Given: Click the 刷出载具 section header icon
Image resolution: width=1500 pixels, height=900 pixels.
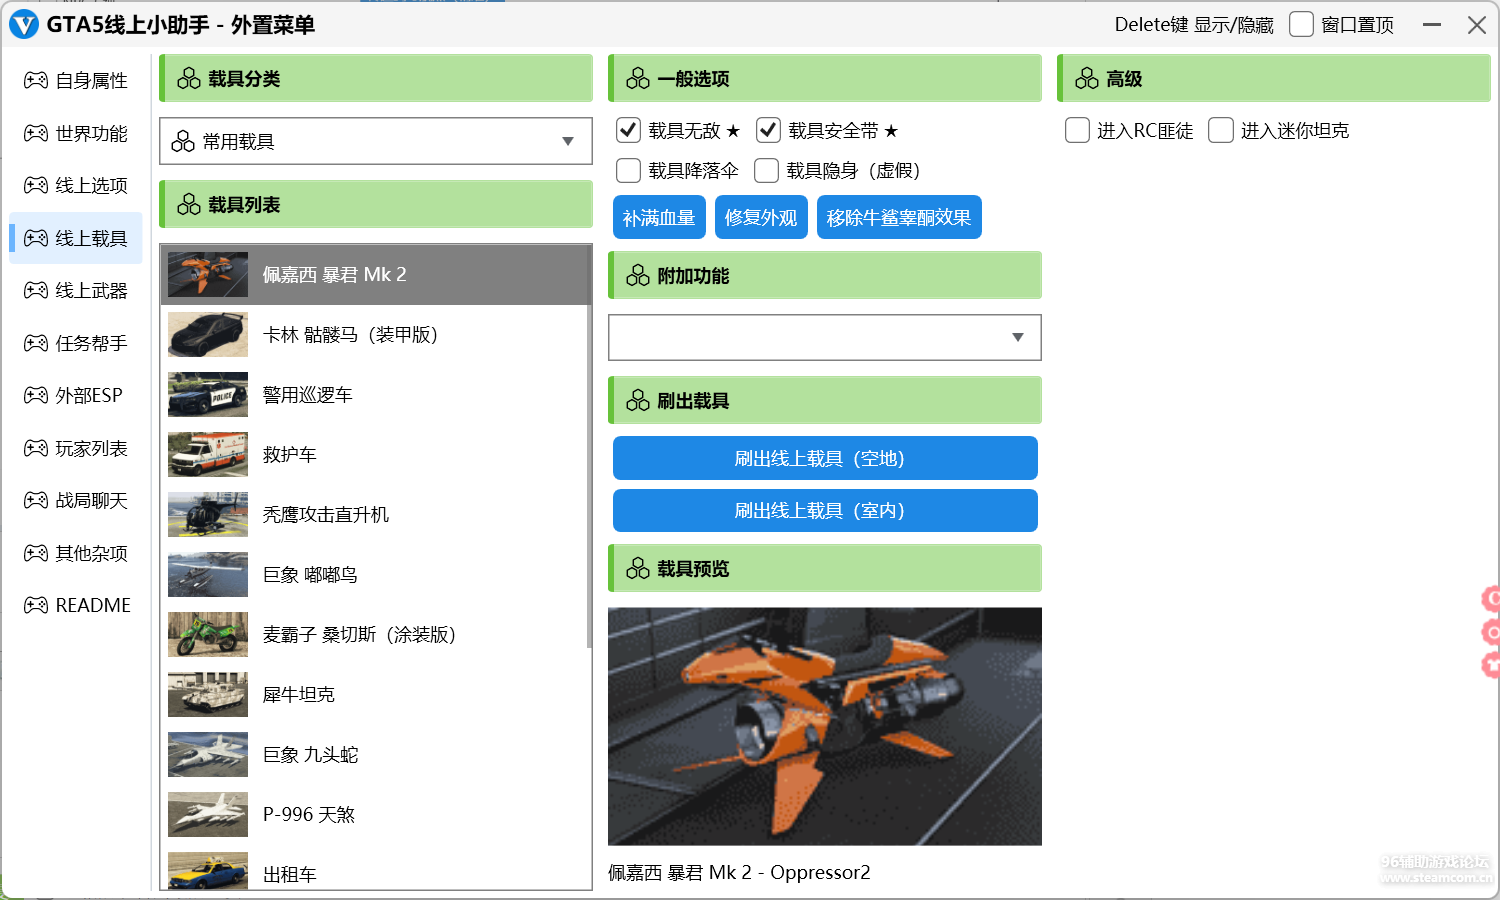Looking at the screenshot, I should point(638,401).
